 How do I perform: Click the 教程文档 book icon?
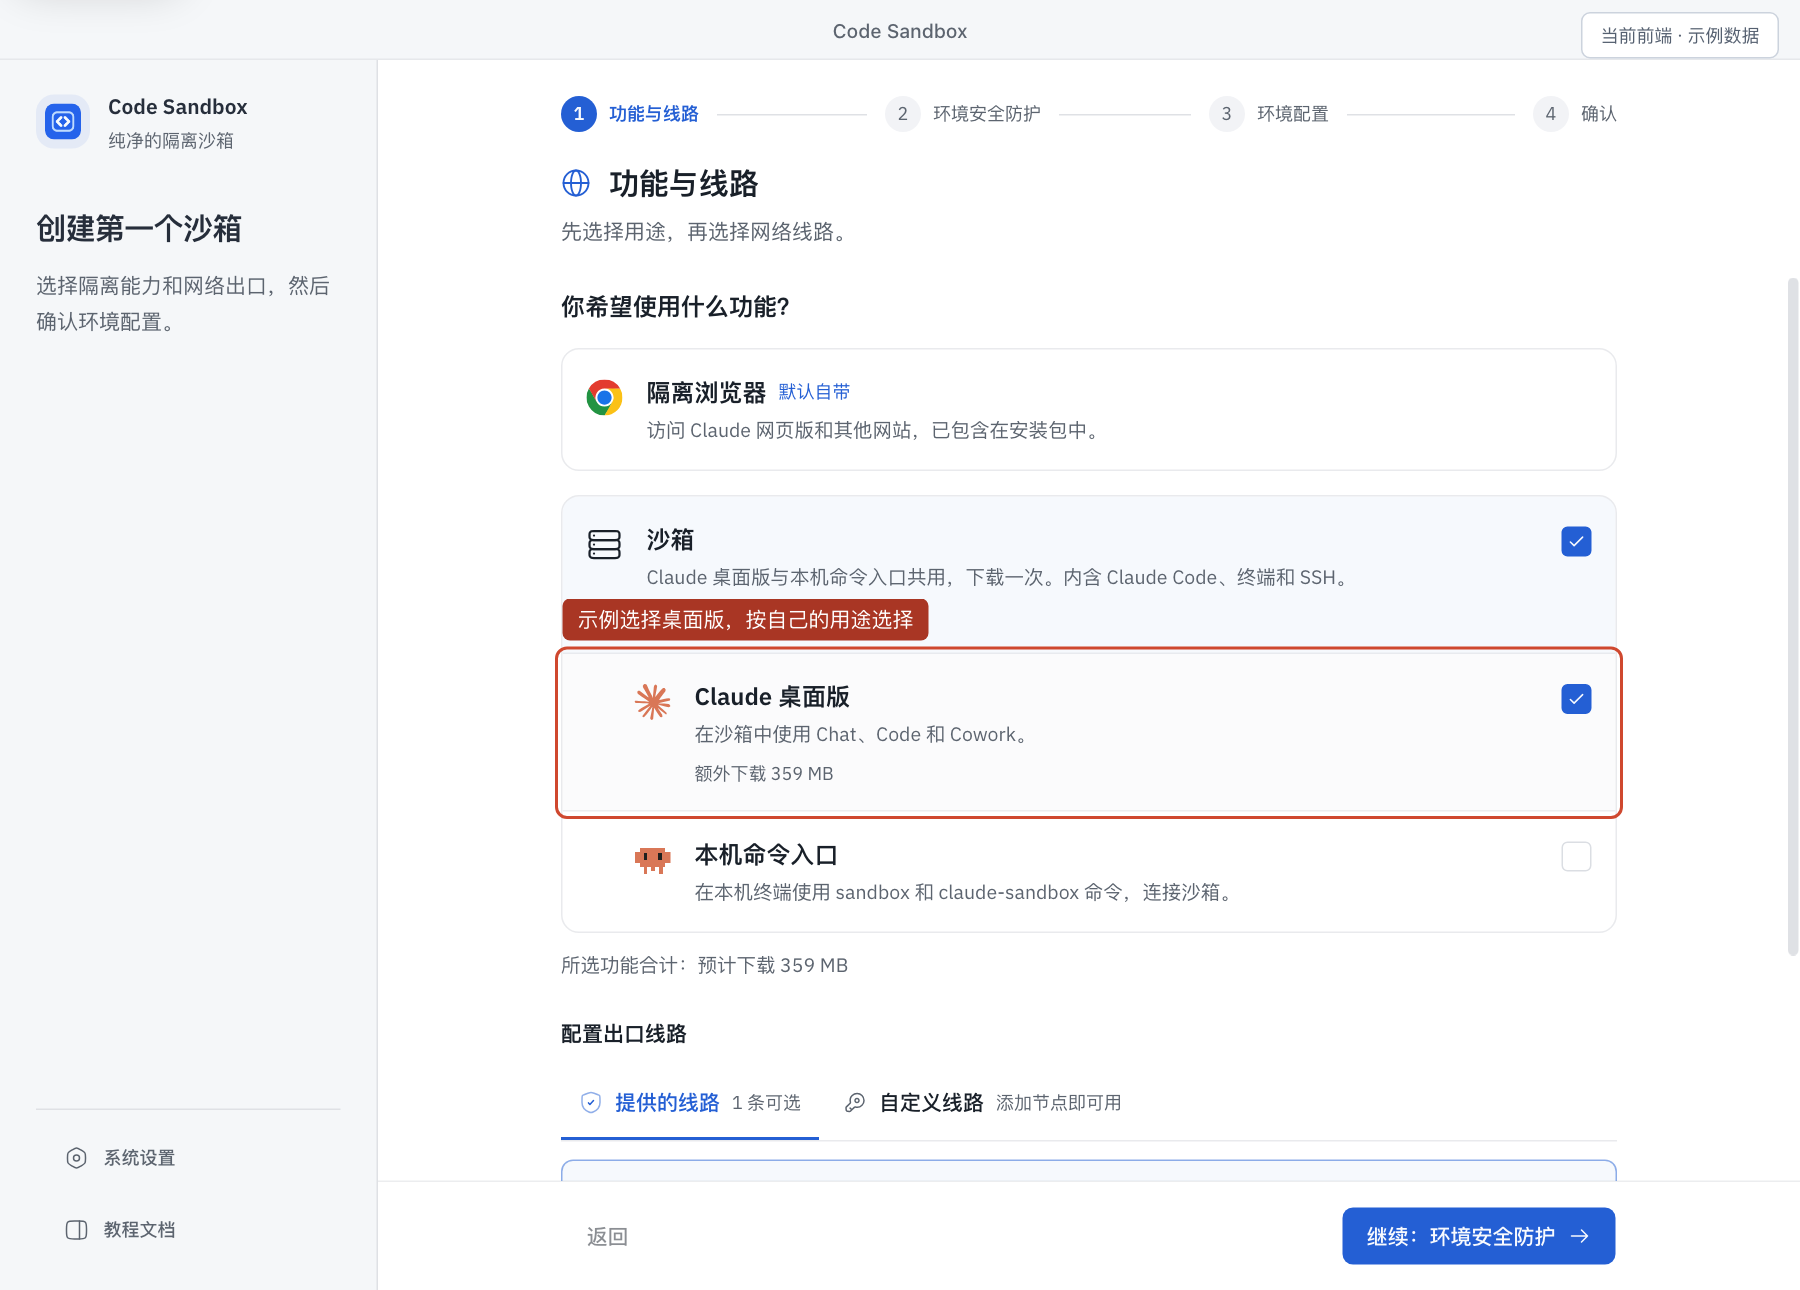[x=76, y=1230]
